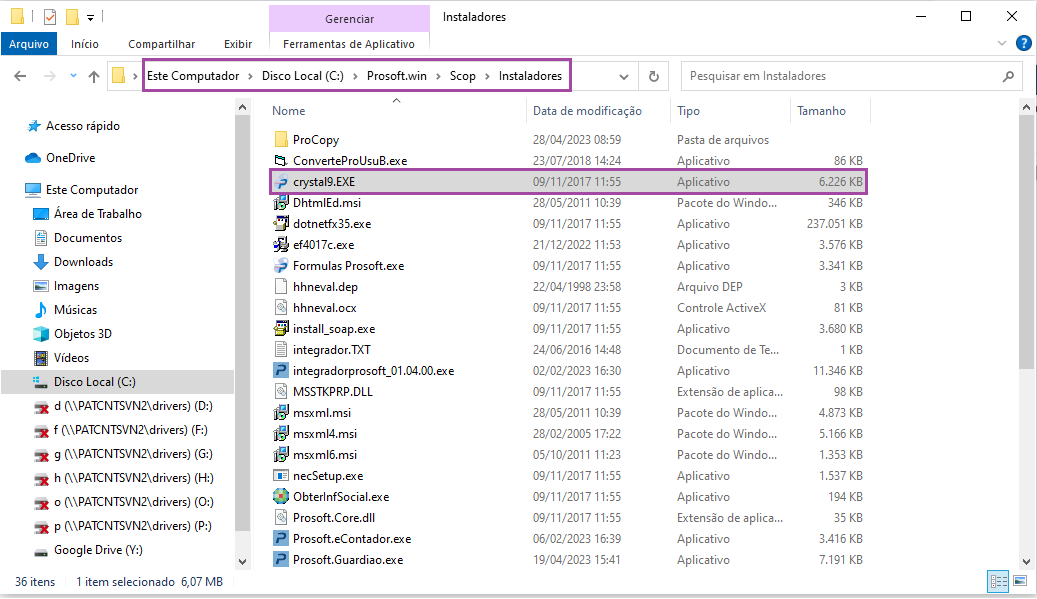Sort by Data de modificação column header
The image size is (1037, 599).
coord(587,111)
